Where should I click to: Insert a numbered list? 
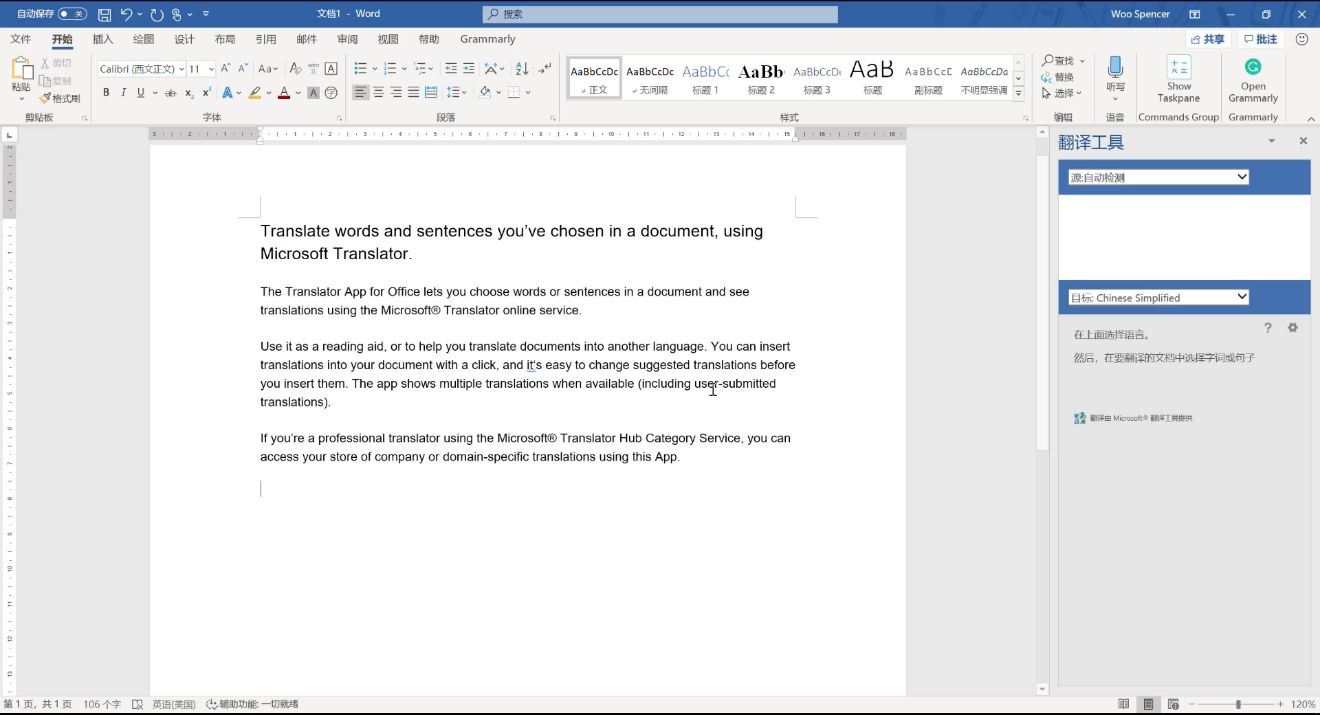[x=390, y=68]
